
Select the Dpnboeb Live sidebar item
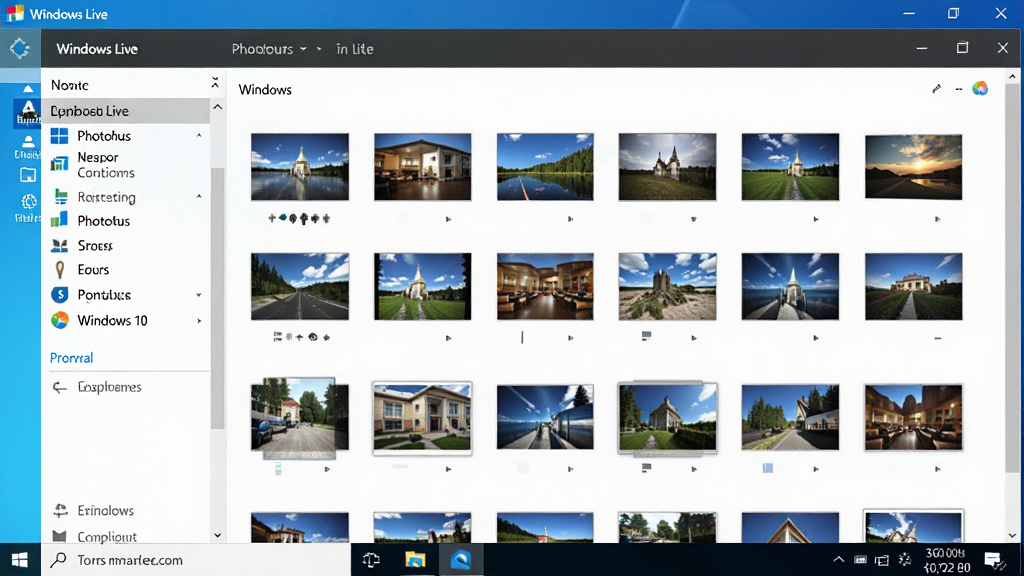click(125, 111)
